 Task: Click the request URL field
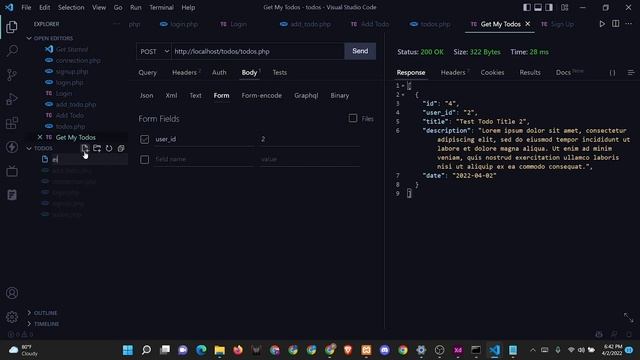point(258,51)
